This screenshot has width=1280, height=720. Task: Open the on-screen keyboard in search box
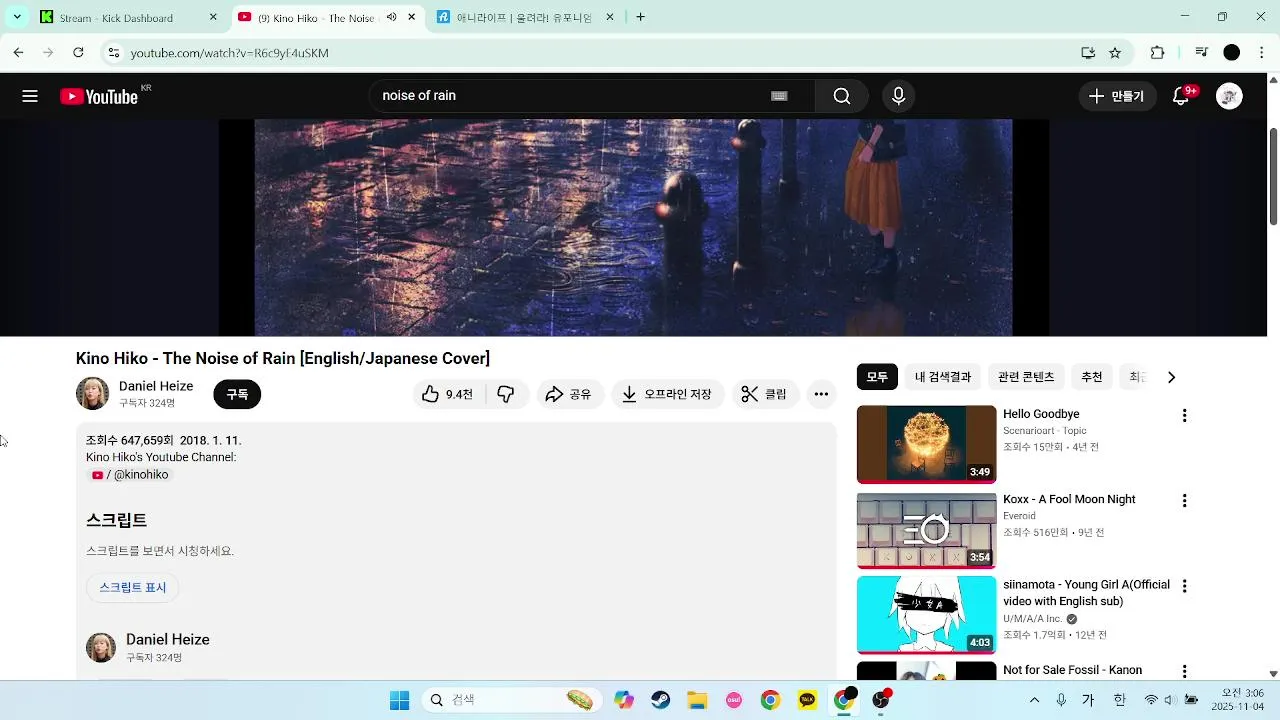[x=779, y=96]
